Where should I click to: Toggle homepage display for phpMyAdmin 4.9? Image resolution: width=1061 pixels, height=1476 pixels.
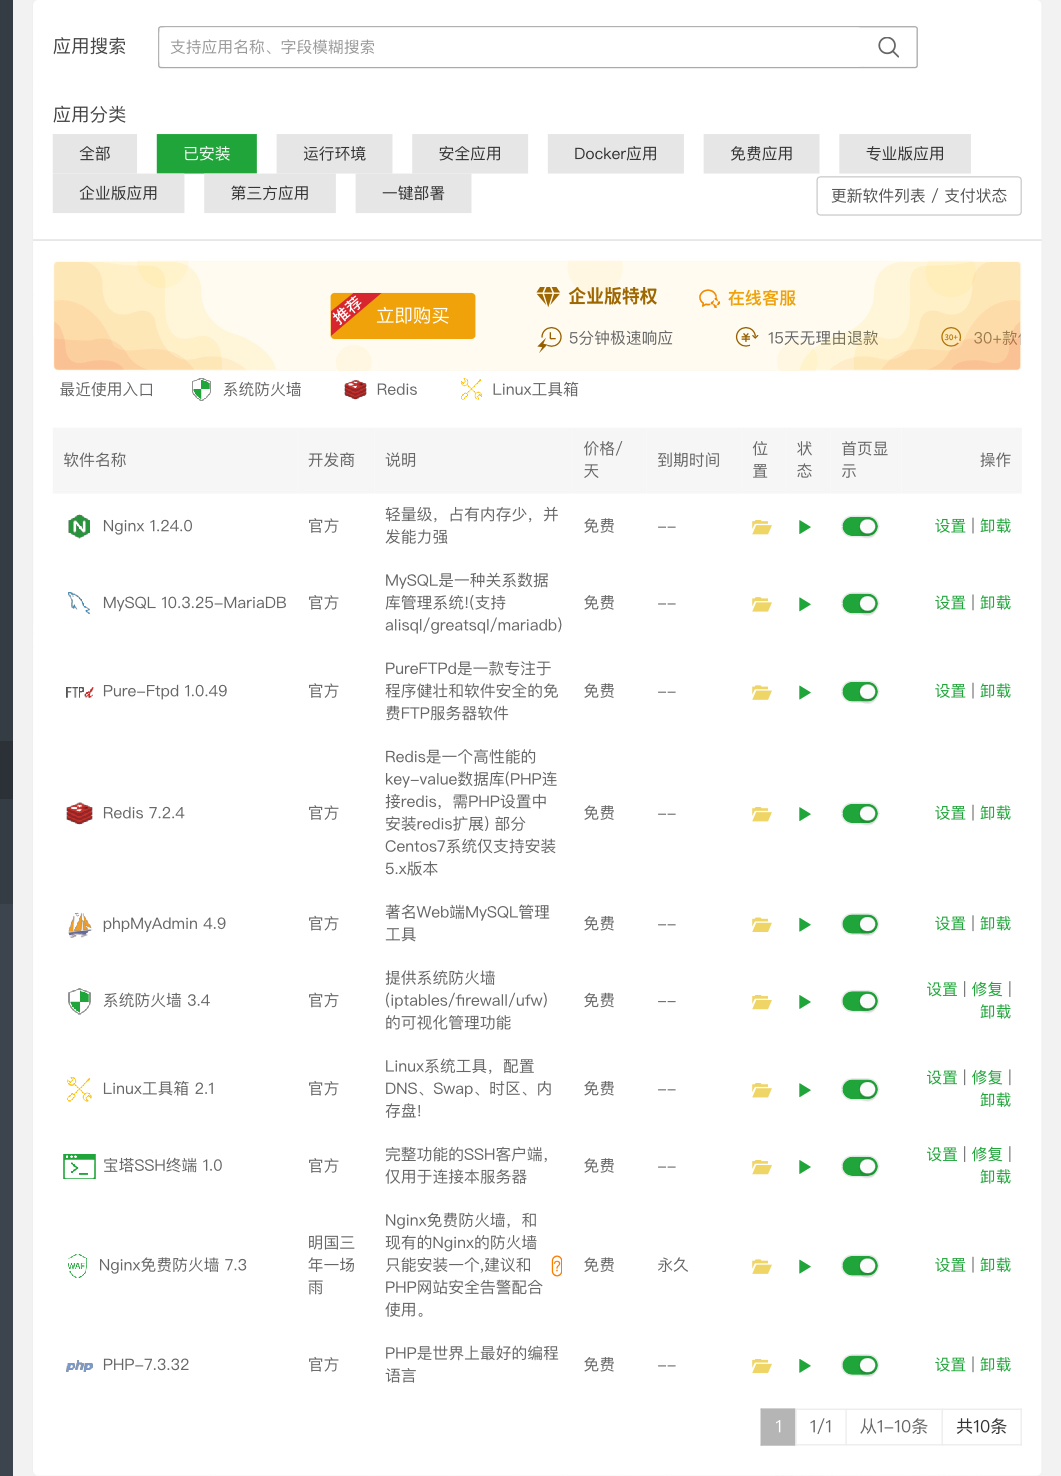pyautogui.click(x=860, y=924)
